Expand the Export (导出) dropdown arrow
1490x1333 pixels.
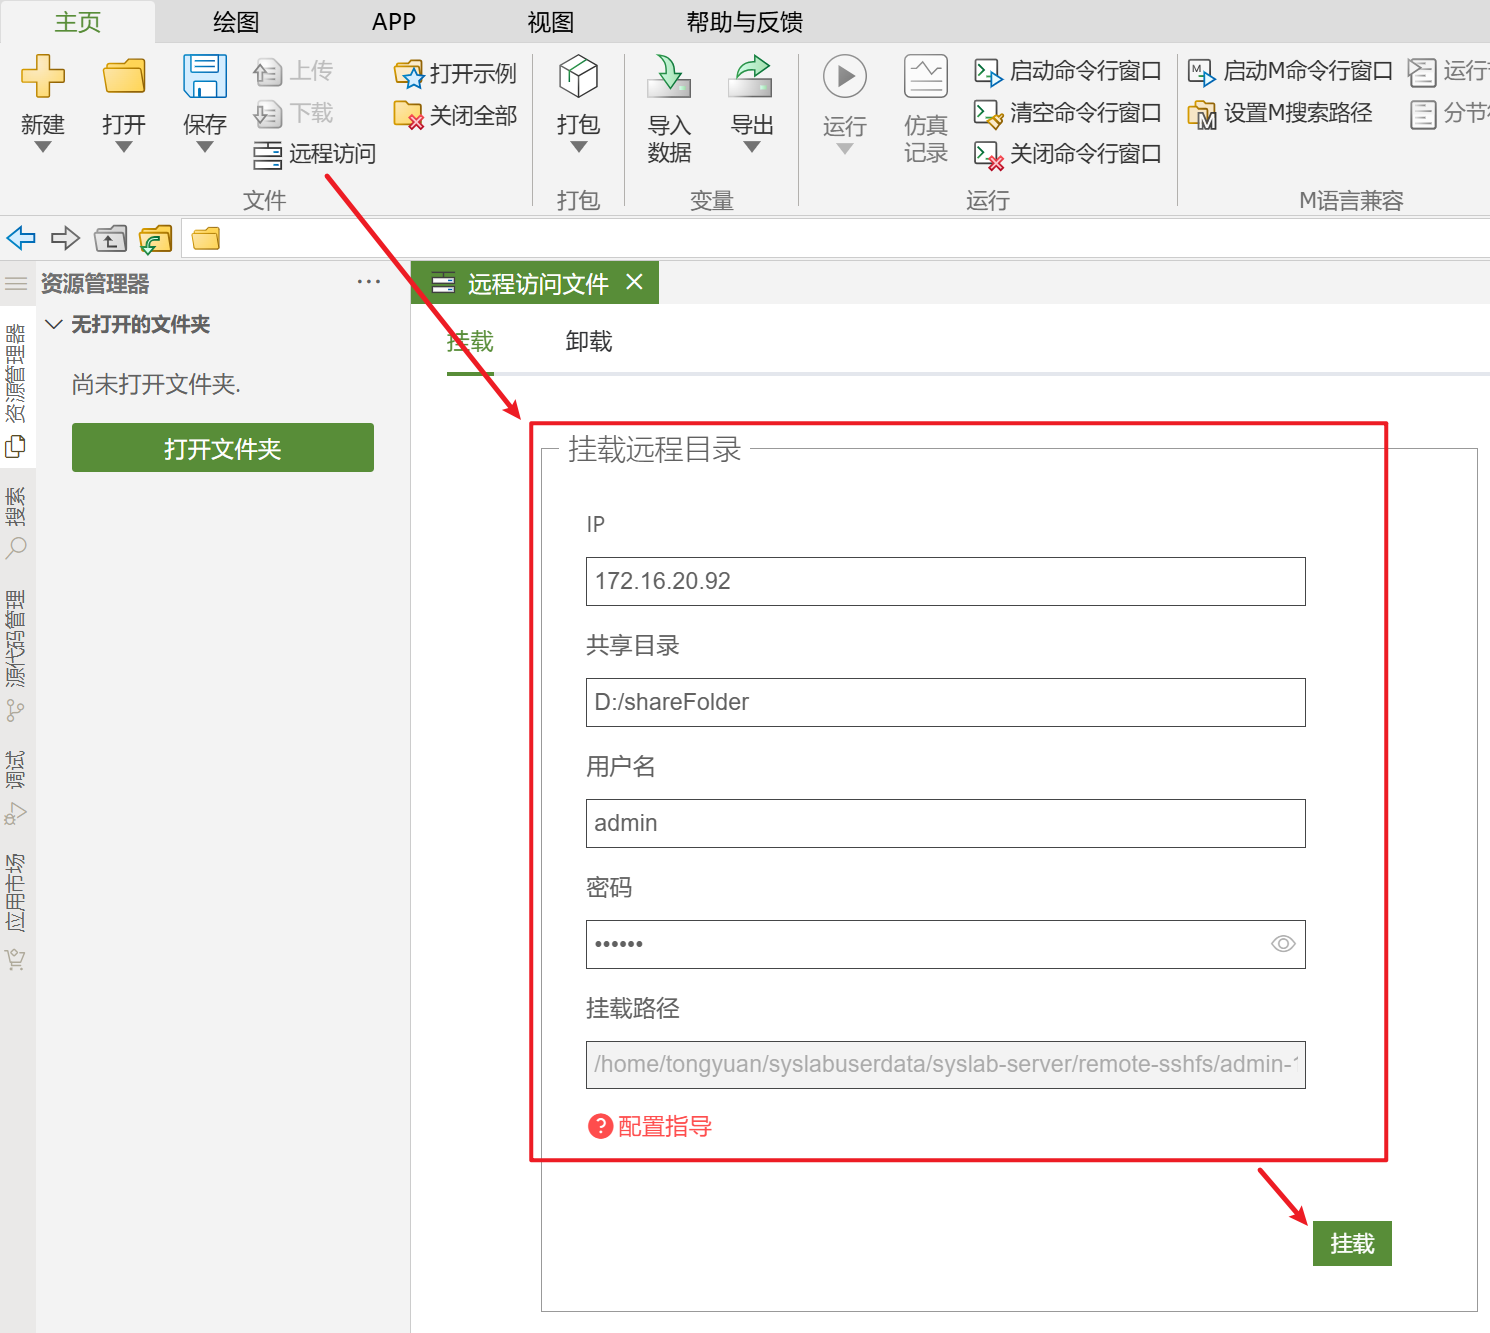(x=752, y=147)
